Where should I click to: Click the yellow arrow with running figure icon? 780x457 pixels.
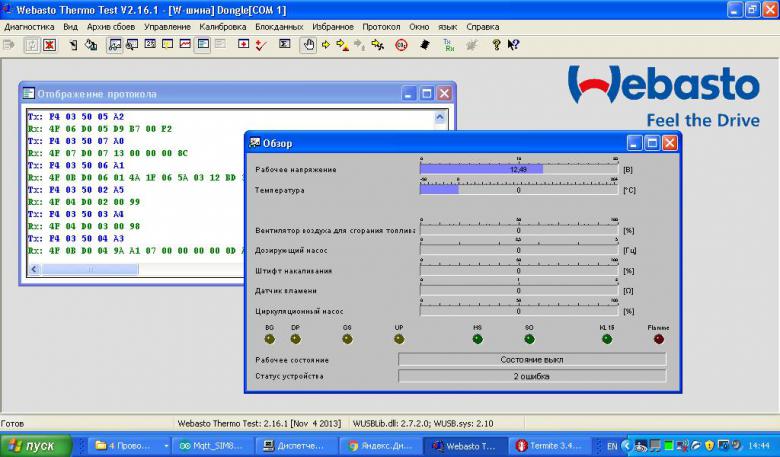click(x=378, y=45)
